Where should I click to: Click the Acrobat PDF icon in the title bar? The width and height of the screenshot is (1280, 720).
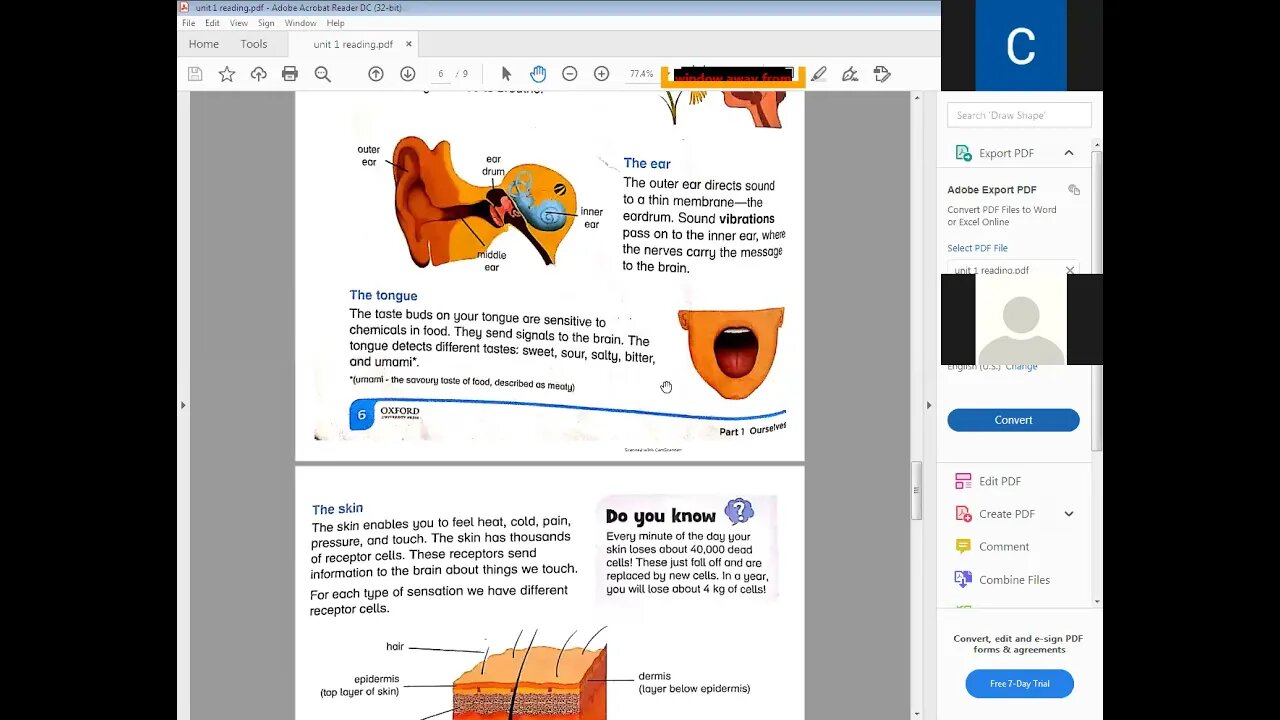point(184,7)
